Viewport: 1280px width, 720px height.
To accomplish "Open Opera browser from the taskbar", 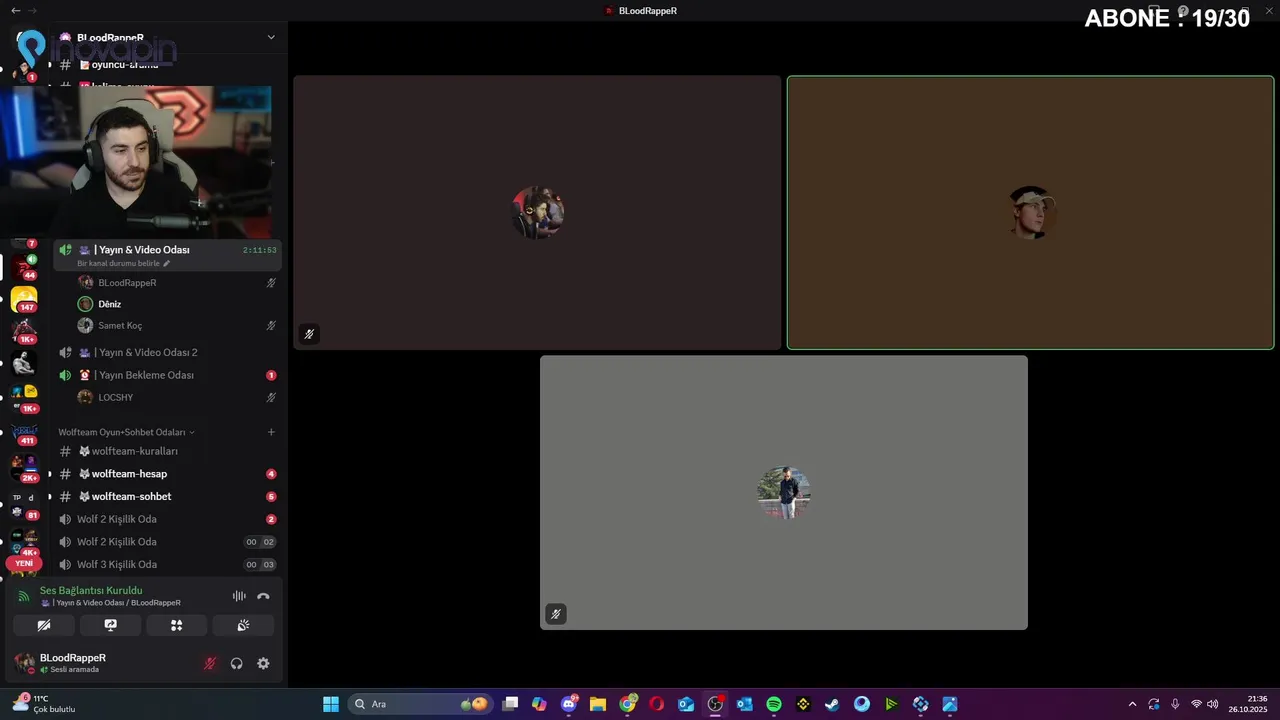I will coord(656,704).
